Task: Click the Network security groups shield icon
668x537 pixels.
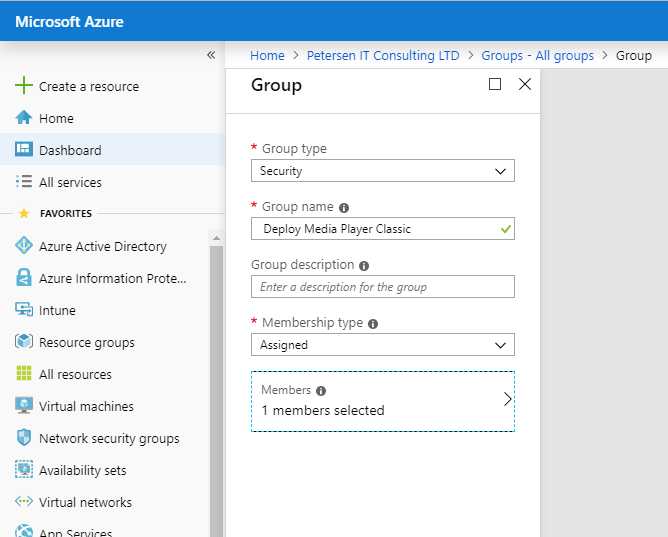Action: [24, 438]
